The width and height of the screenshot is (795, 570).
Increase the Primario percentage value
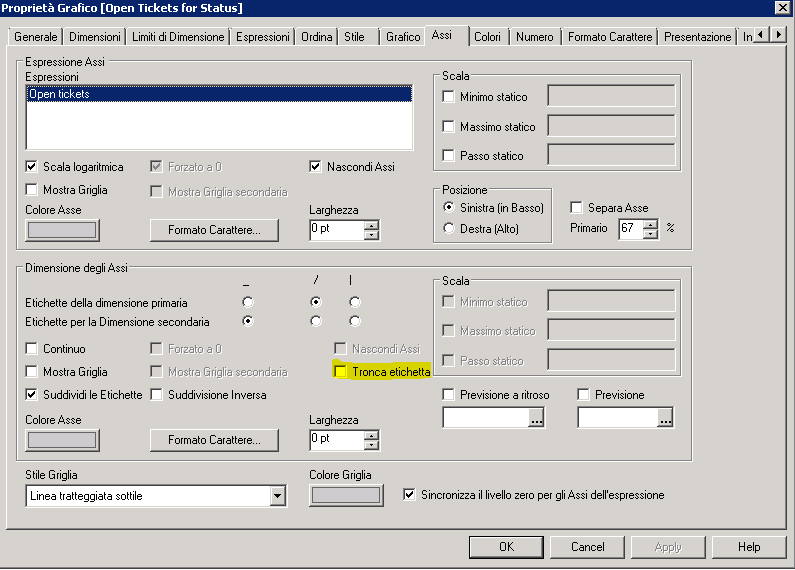point(652,224)
